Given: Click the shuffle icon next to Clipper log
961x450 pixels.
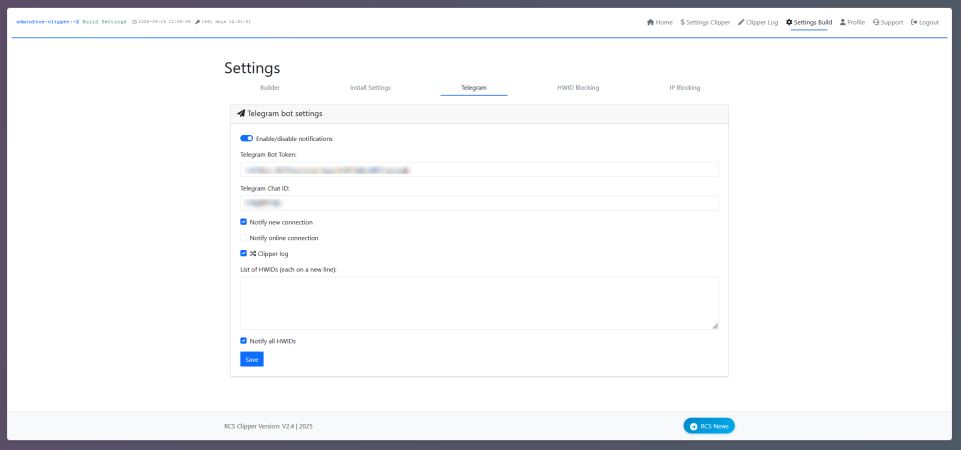Looking at the screenshot, I should click(253, 253).
